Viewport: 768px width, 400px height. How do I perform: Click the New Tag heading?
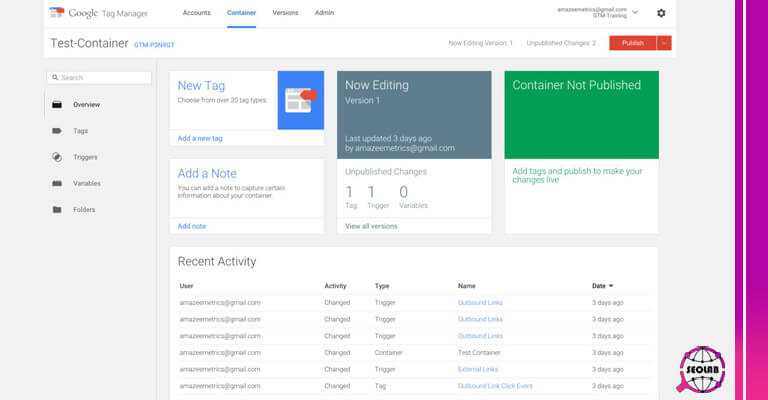point(201,86)
